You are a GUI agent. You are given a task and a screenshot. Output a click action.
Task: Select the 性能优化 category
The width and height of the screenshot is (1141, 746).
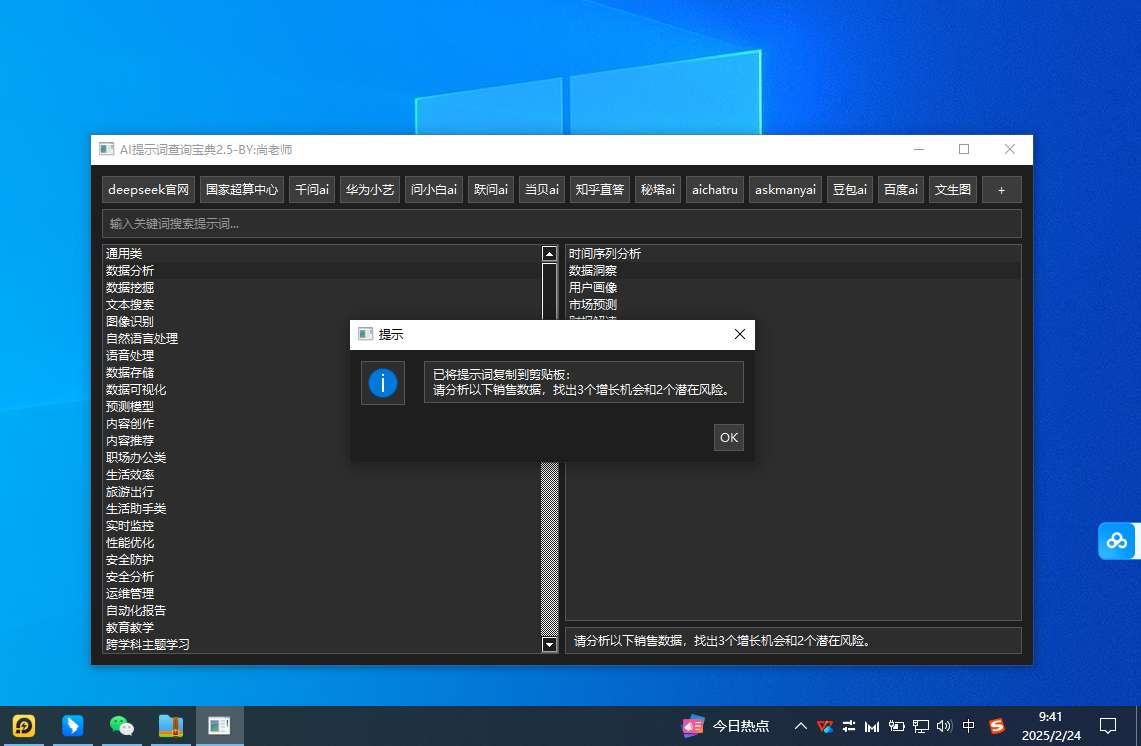pyautogui.click(x=322, y=542)
